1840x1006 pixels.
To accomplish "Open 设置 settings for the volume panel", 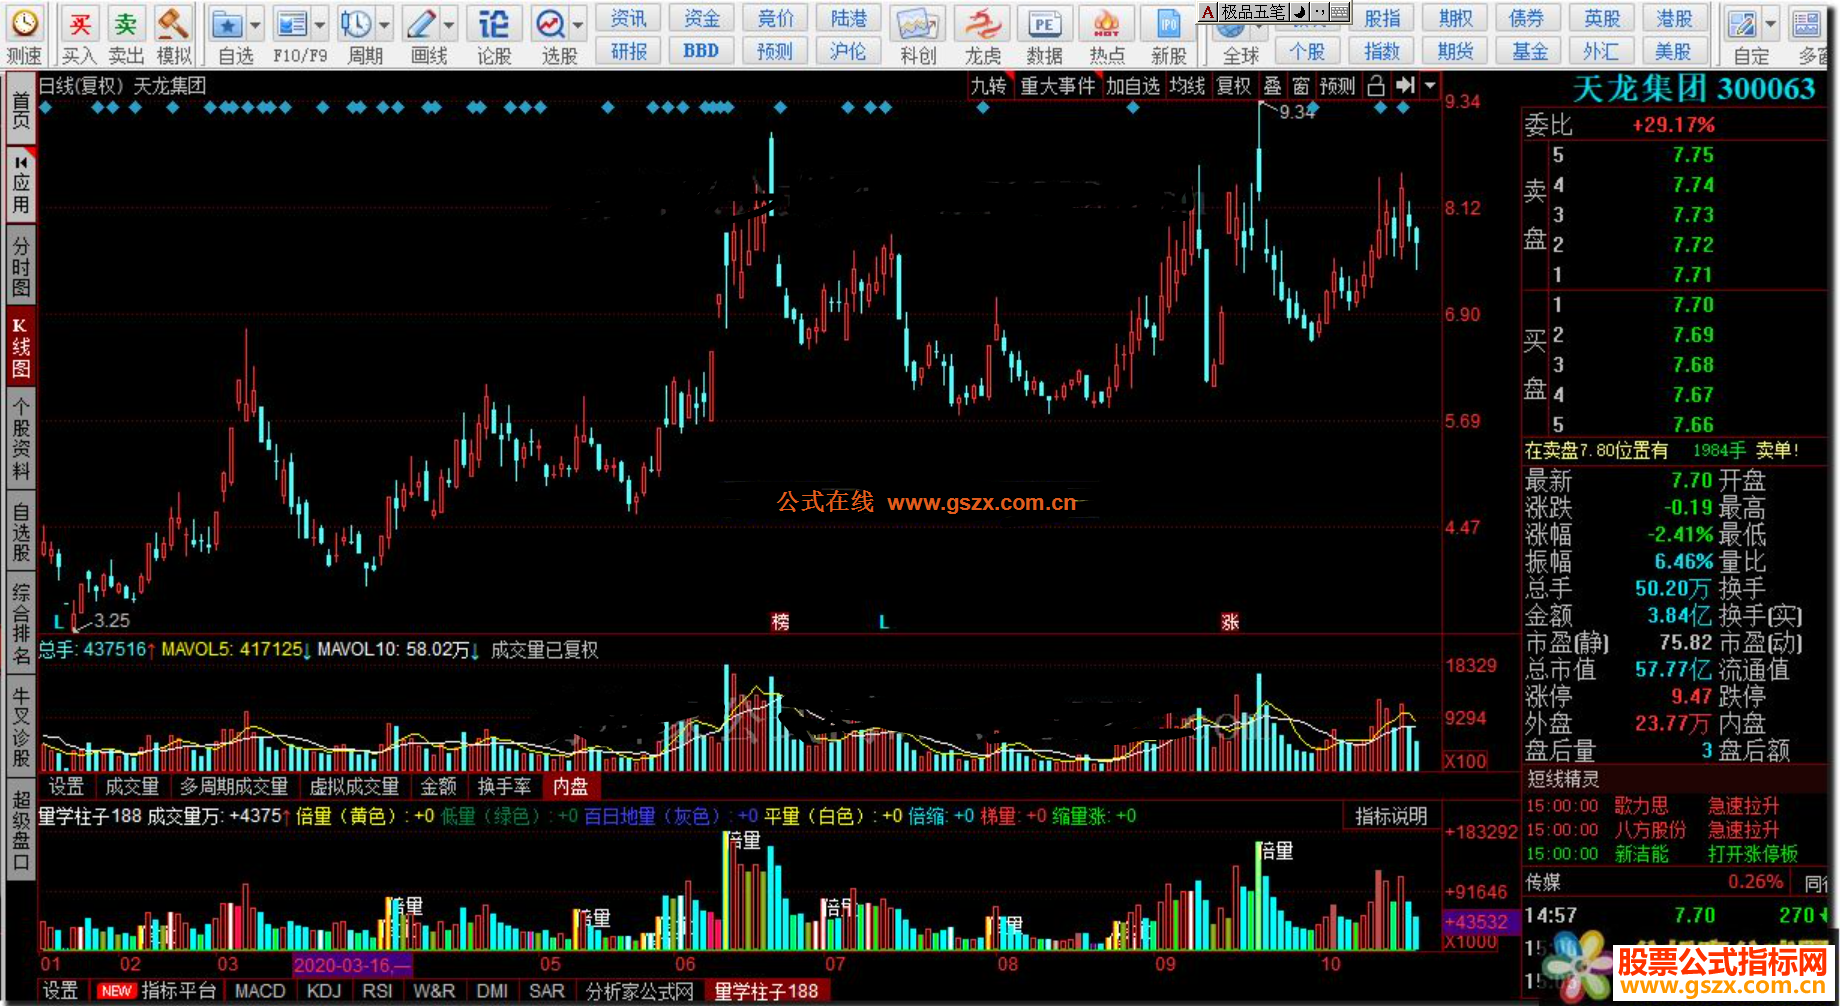I will pos(66,787).
